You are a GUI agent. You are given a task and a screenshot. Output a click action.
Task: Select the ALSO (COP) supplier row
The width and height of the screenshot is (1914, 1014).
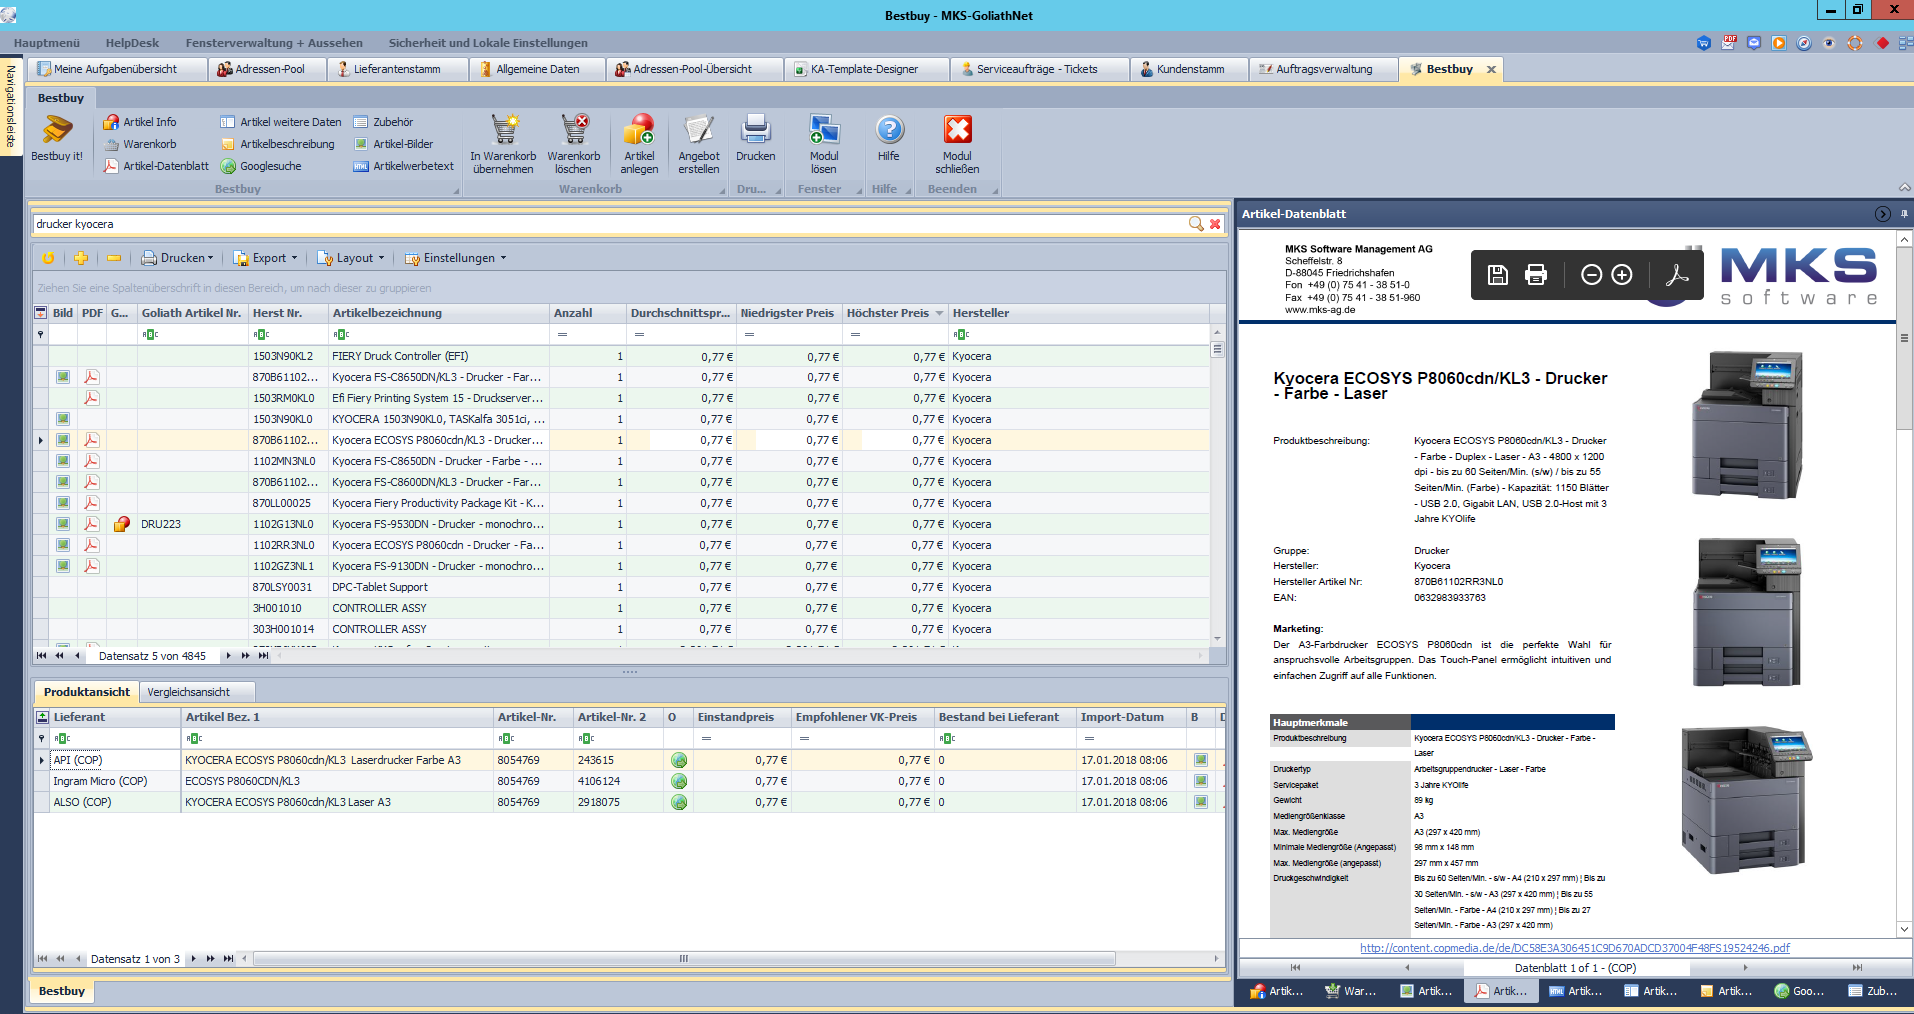pyautogui.click(x=629, y=802)
